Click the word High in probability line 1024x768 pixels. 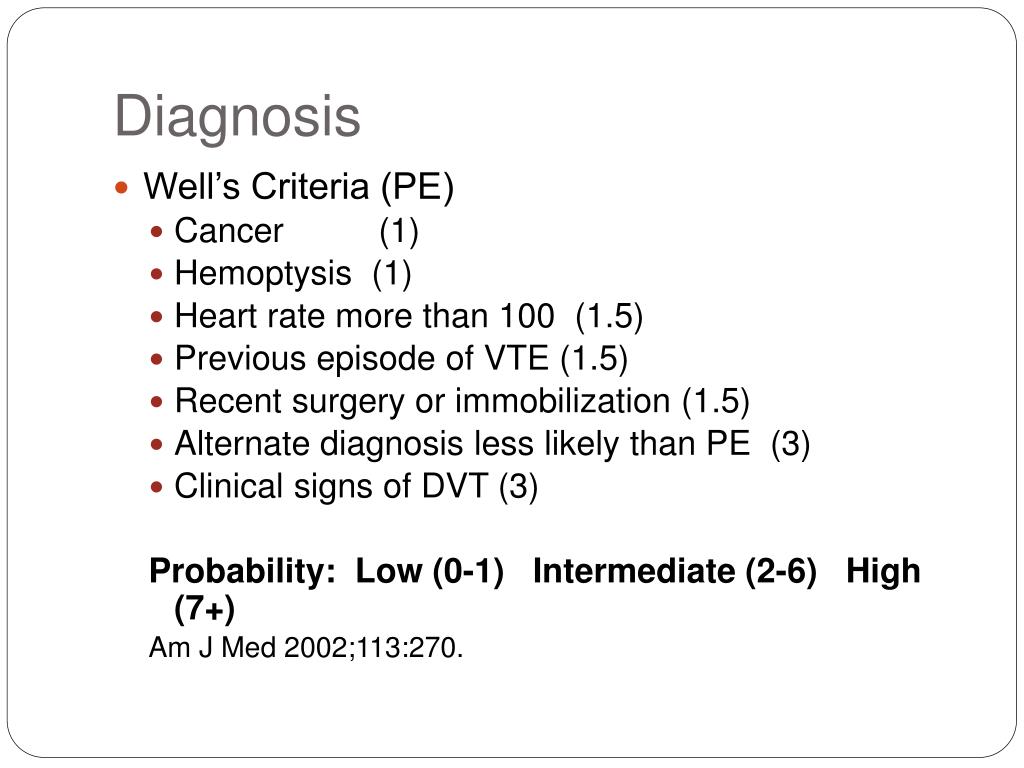[883, 571]
